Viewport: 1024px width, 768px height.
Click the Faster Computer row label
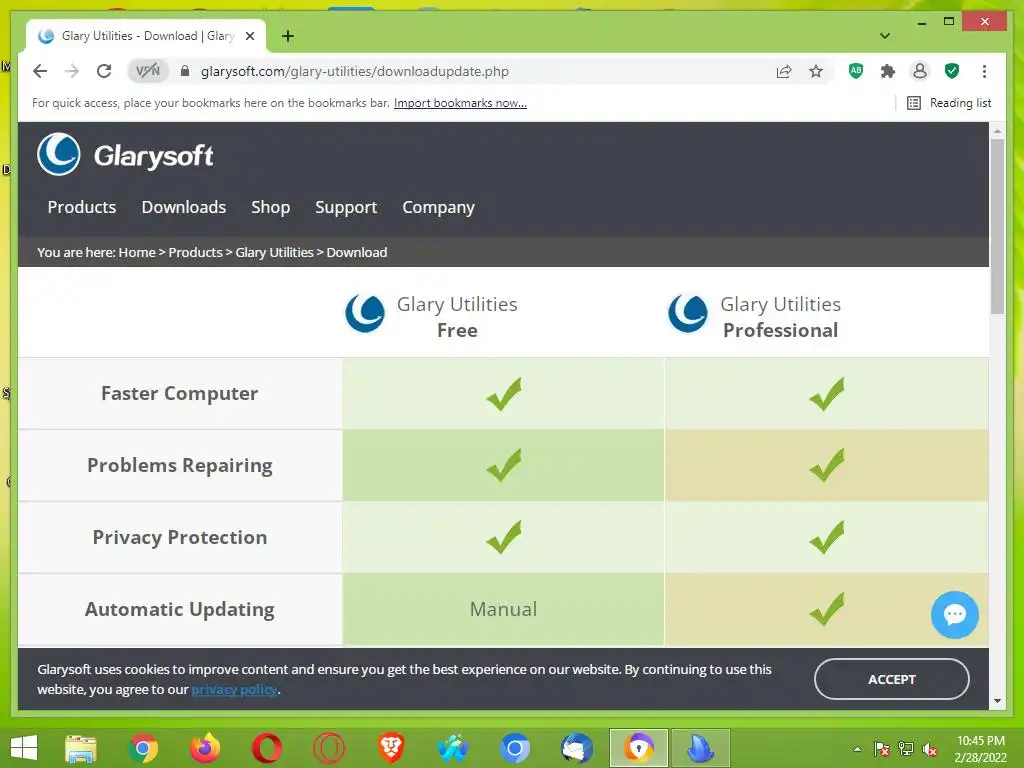click(180, 393)
